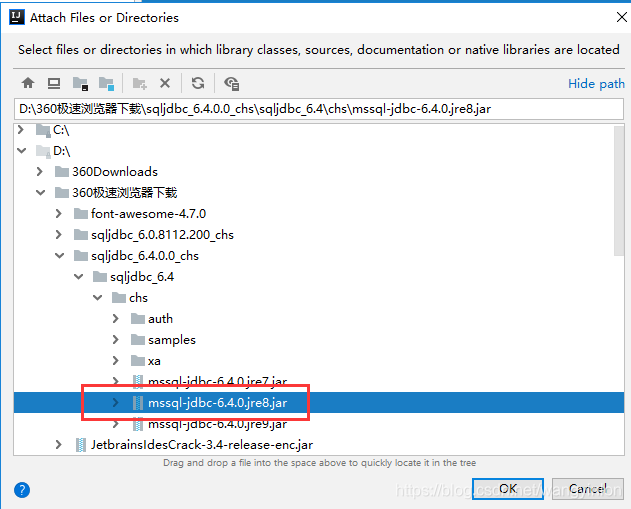Select the xa folder

319,361
